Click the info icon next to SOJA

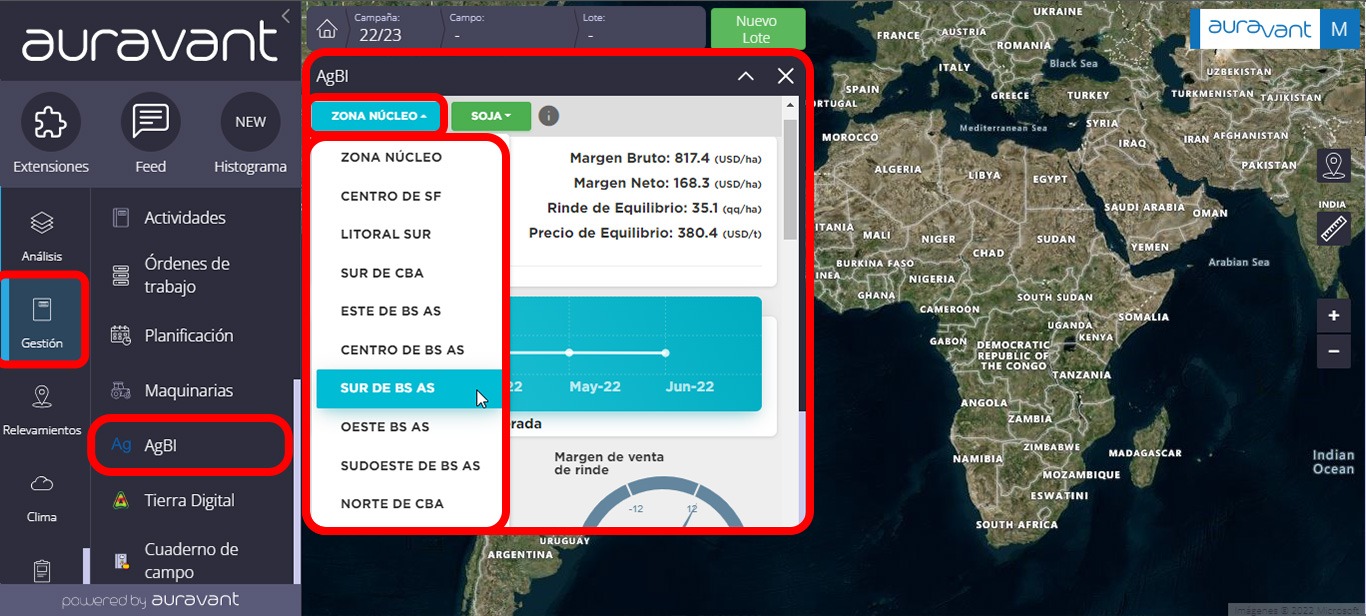(x=548, y=116)
